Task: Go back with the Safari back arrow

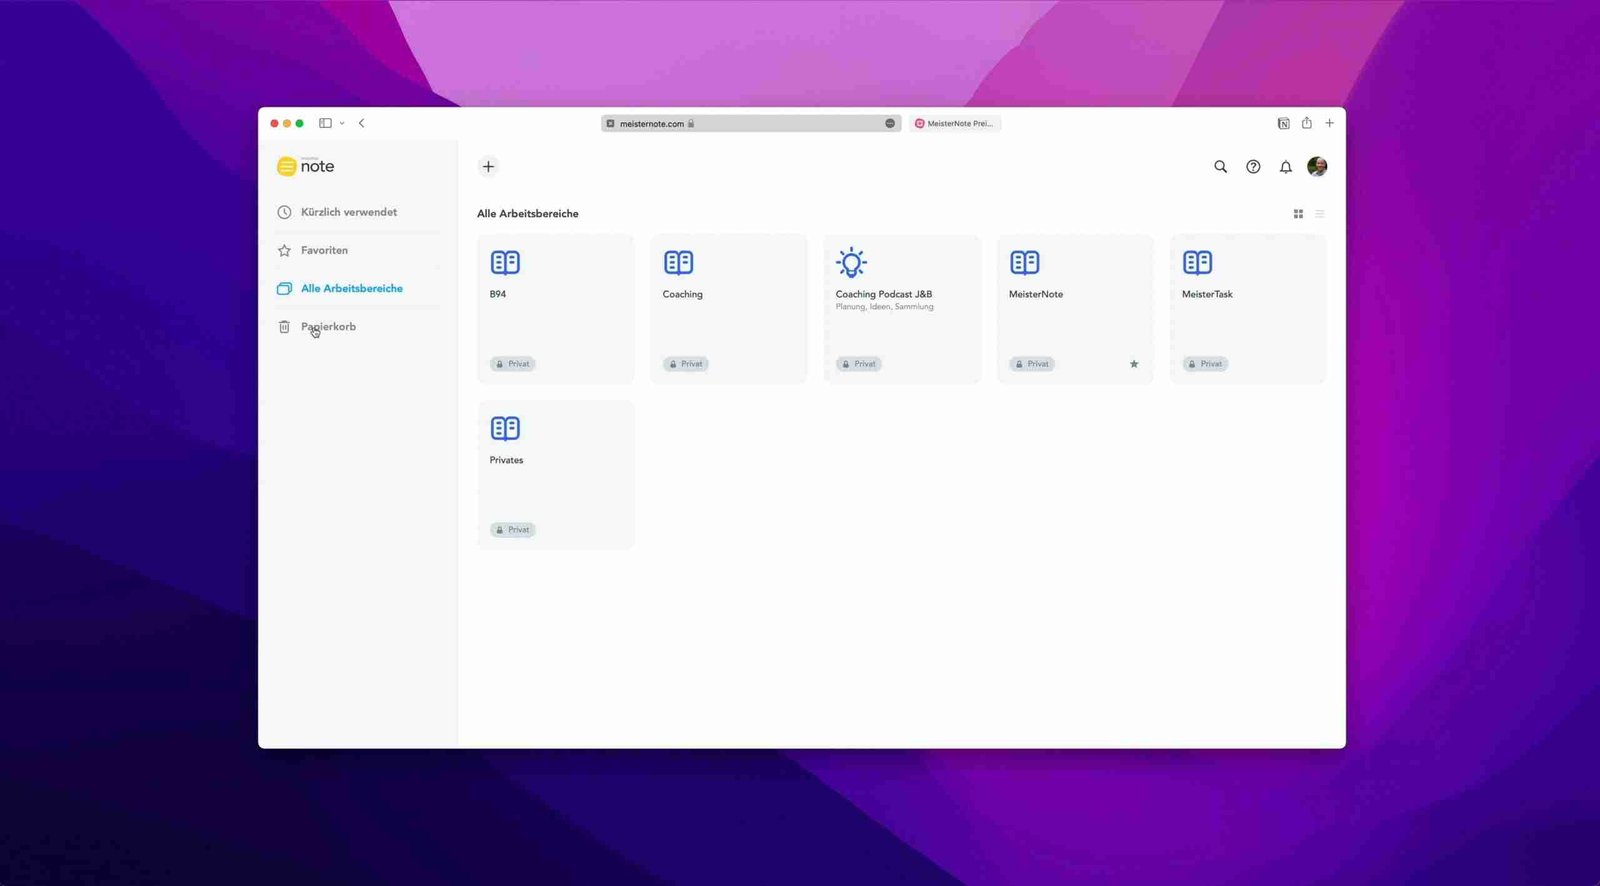Action: tap(362, 123)
